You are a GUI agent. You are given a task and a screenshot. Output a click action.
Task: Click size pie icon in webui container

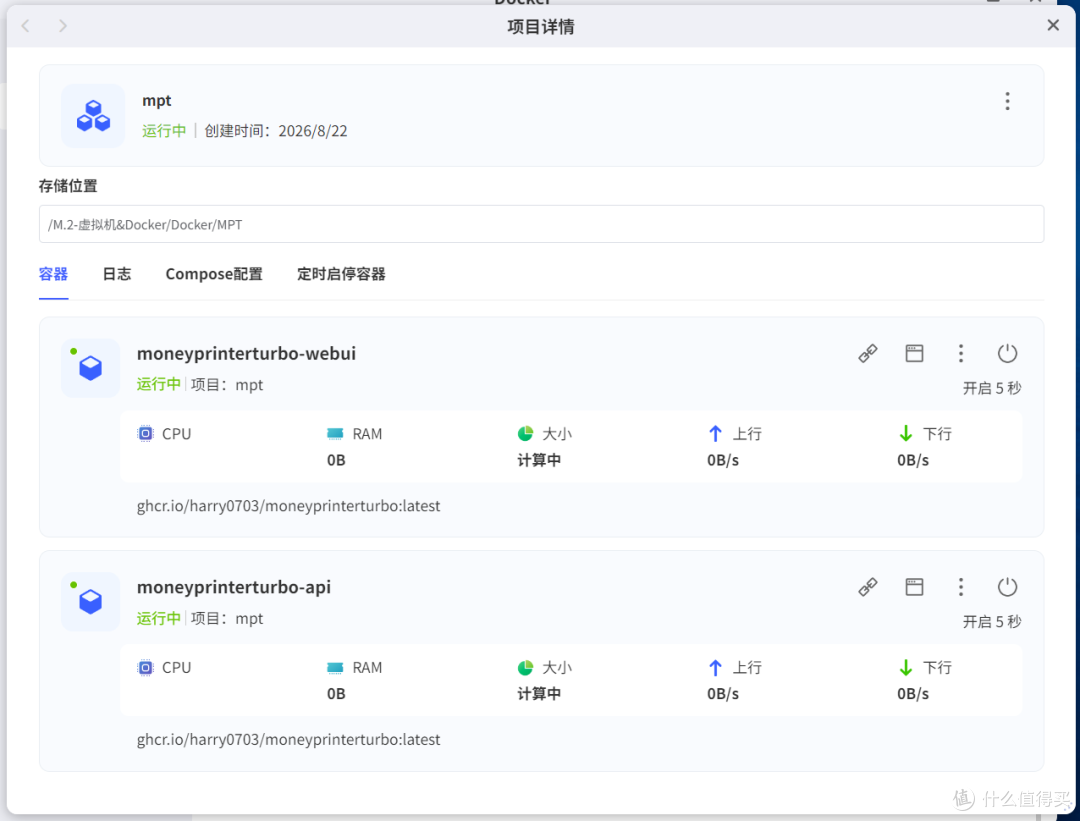[526, 433]
